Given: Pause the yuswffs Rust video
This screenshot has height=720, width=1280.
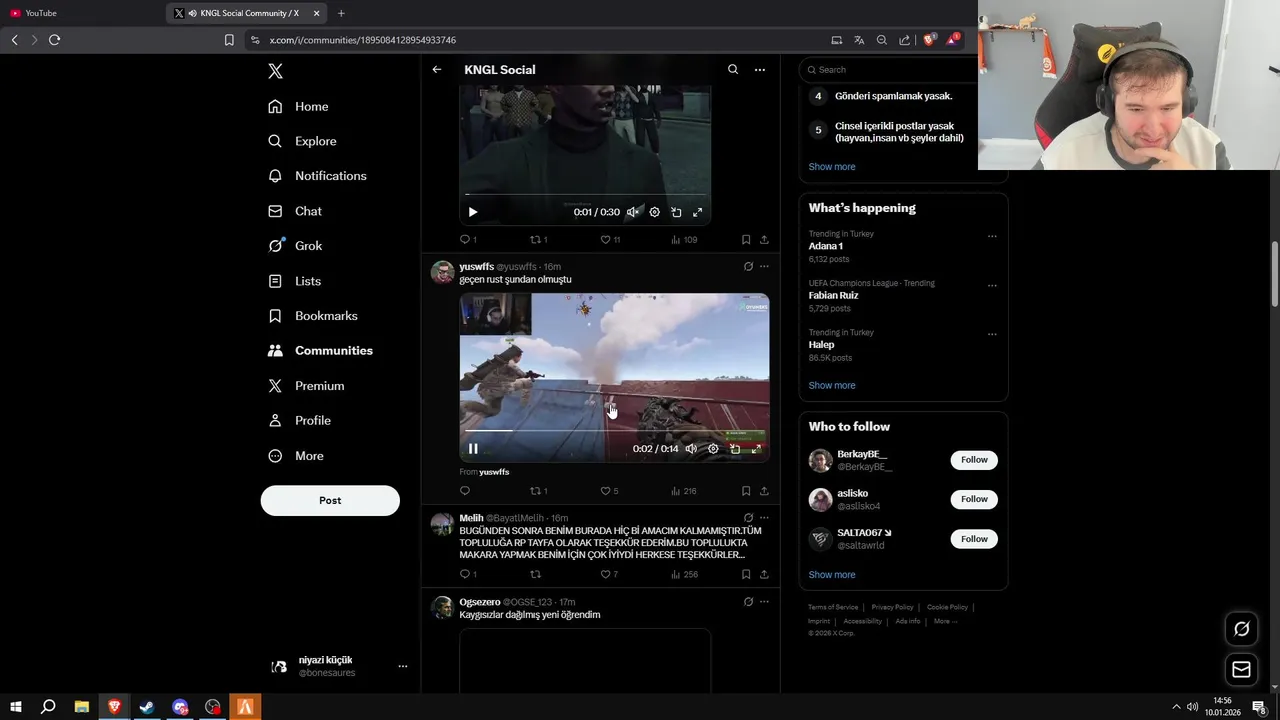Looking at the screenshot, I should pyautogui.click(x=473, y=449).
